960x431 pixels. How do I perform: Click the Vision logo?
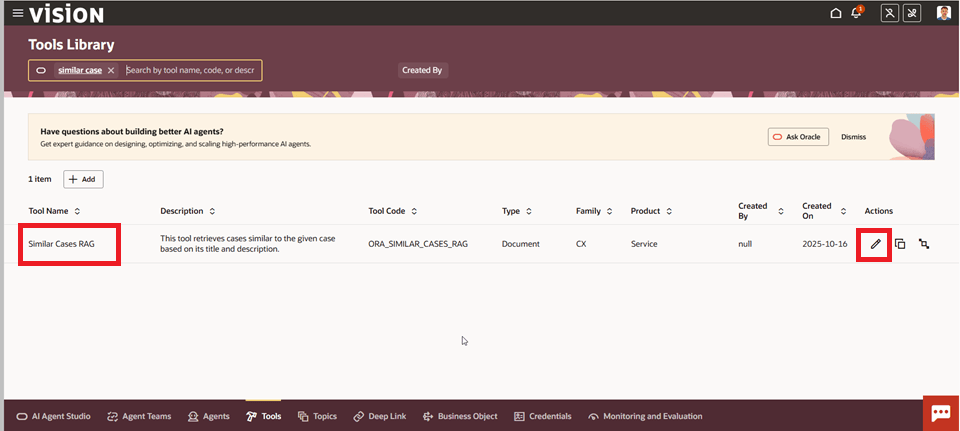tap(66, 13)
